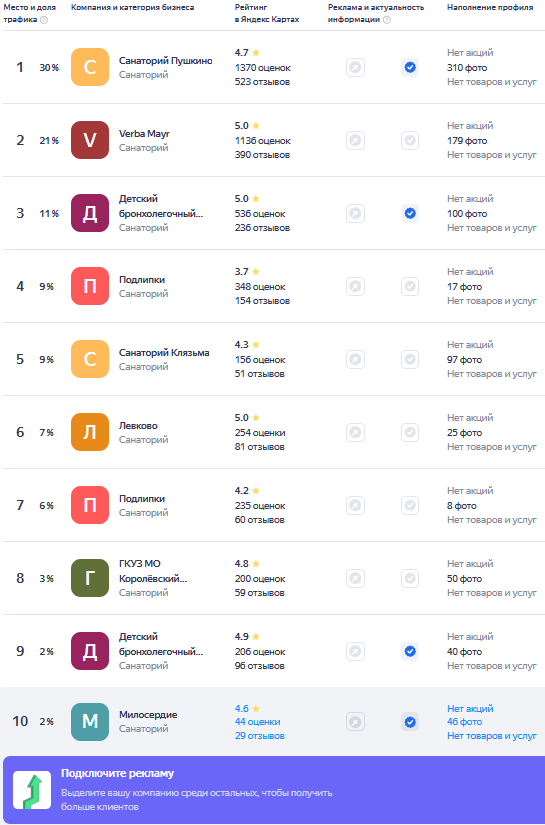Click the orange С avatar for Санаторий Пушкино
The height and width of the screenshot is (825, 545).
(x=90, y=67)
